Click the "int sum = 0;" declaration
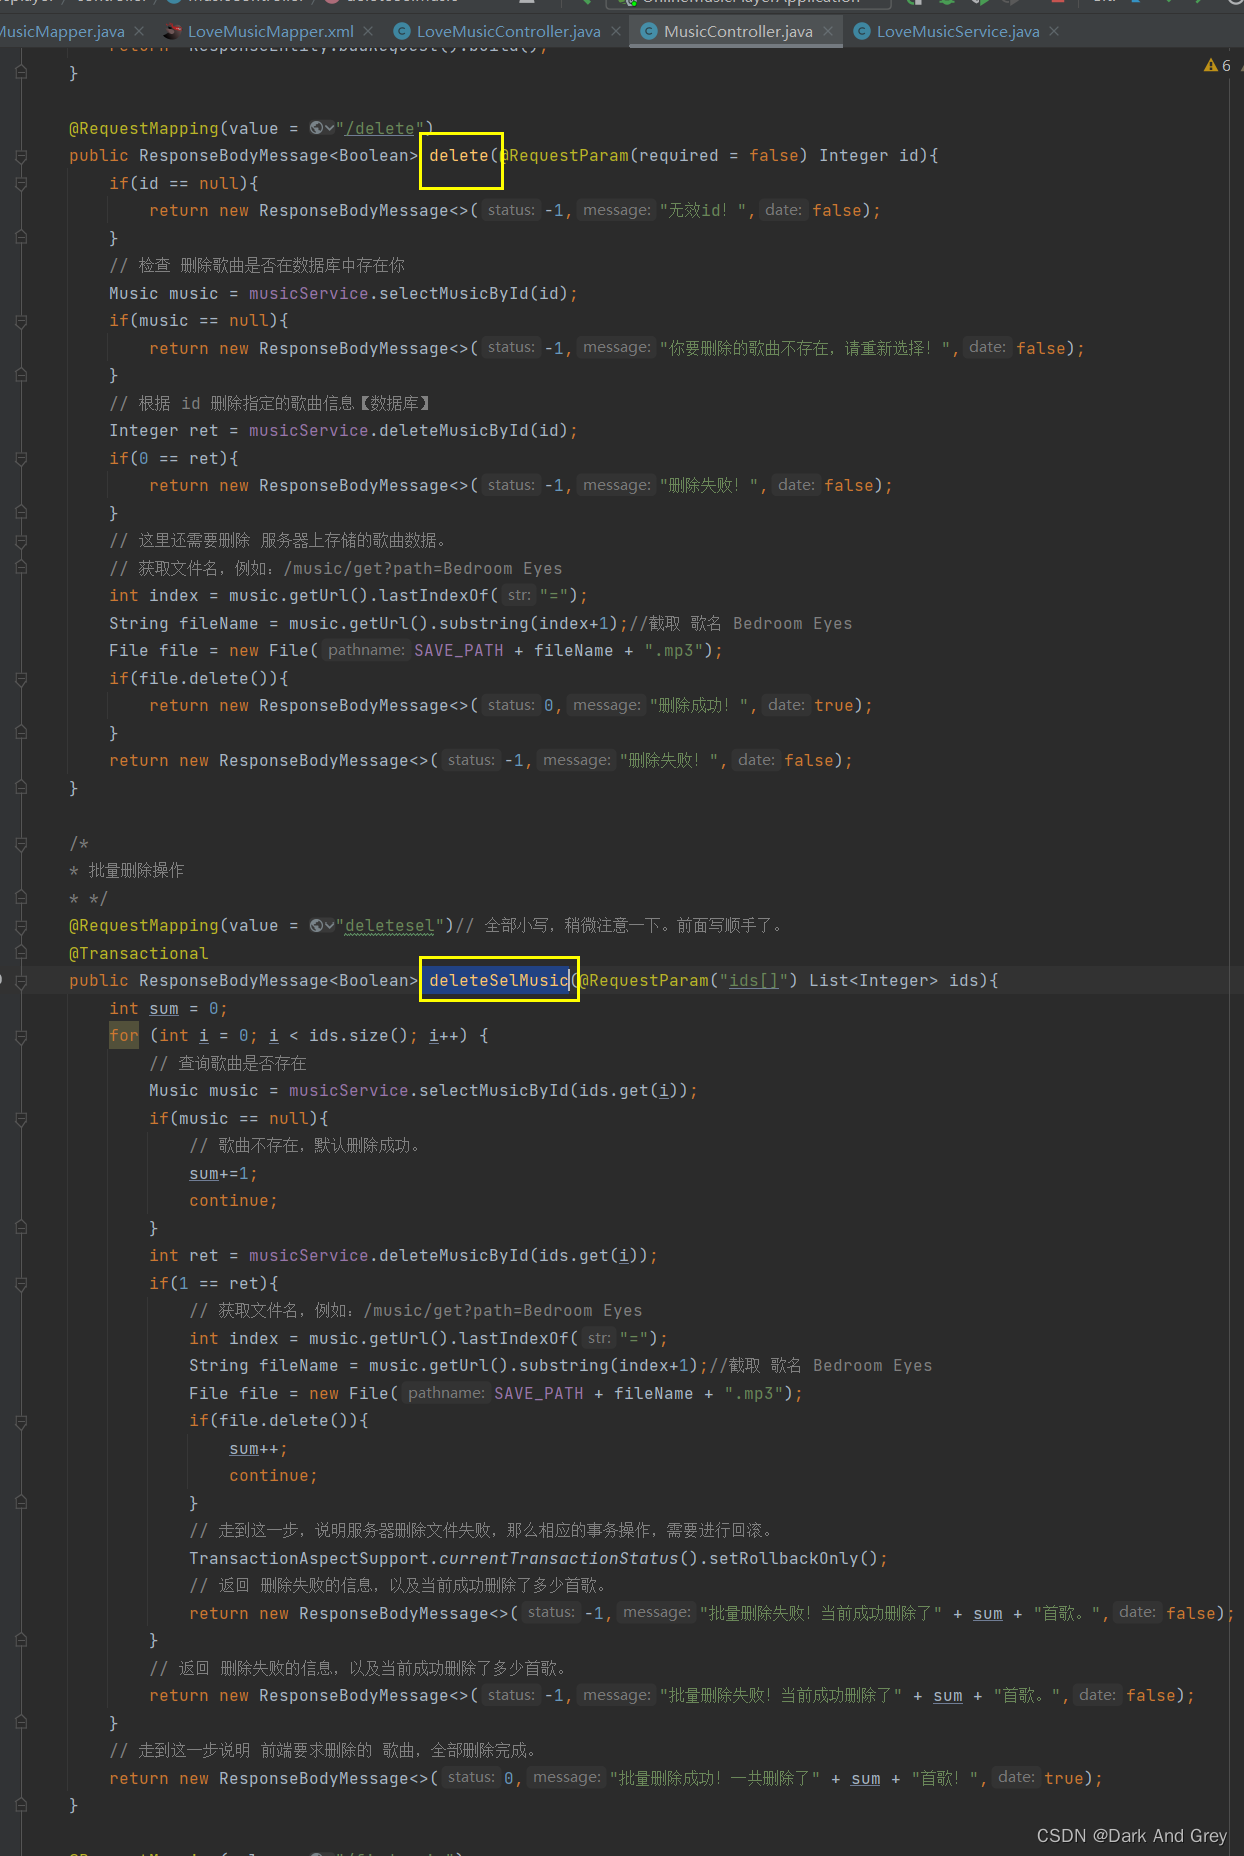The image size is (1244, 1856). (x=168, y=1009)
